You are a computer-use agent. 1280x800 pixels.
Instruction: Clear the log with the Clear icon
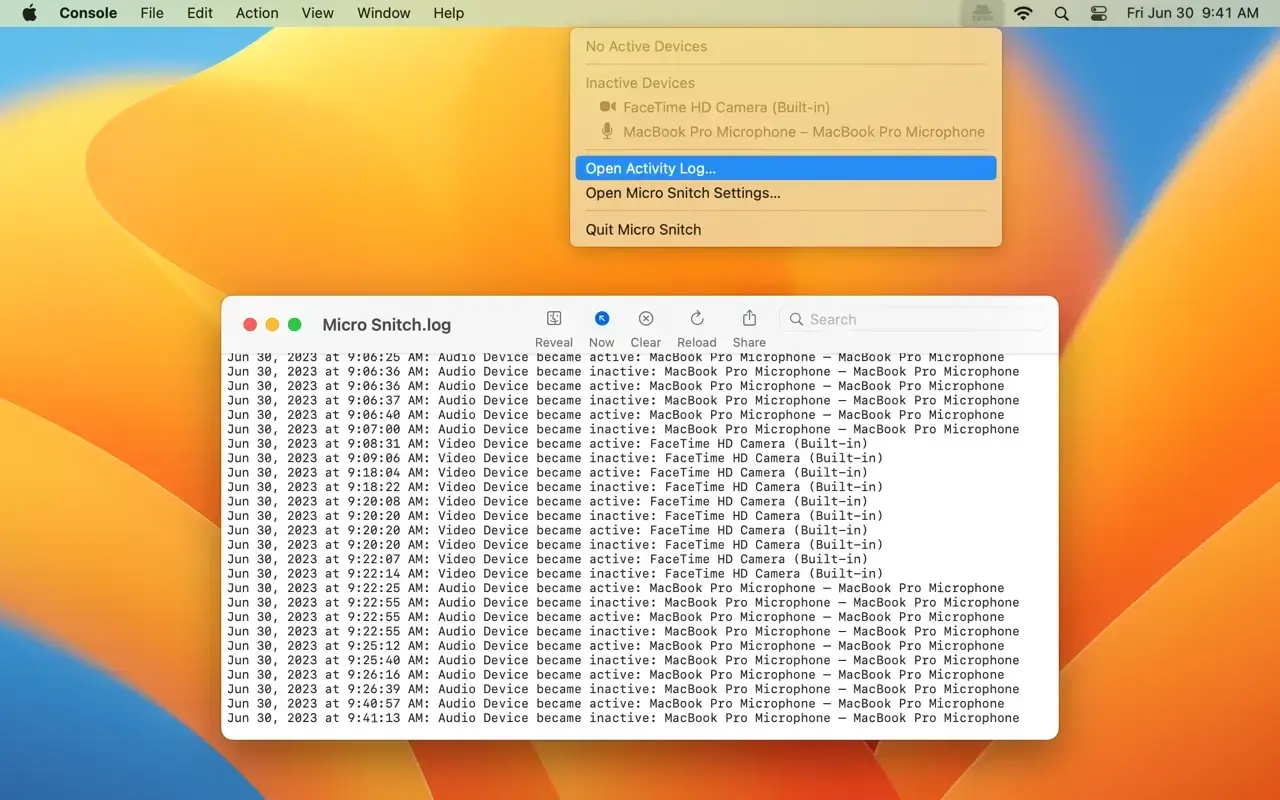click(x=646, y=319)
